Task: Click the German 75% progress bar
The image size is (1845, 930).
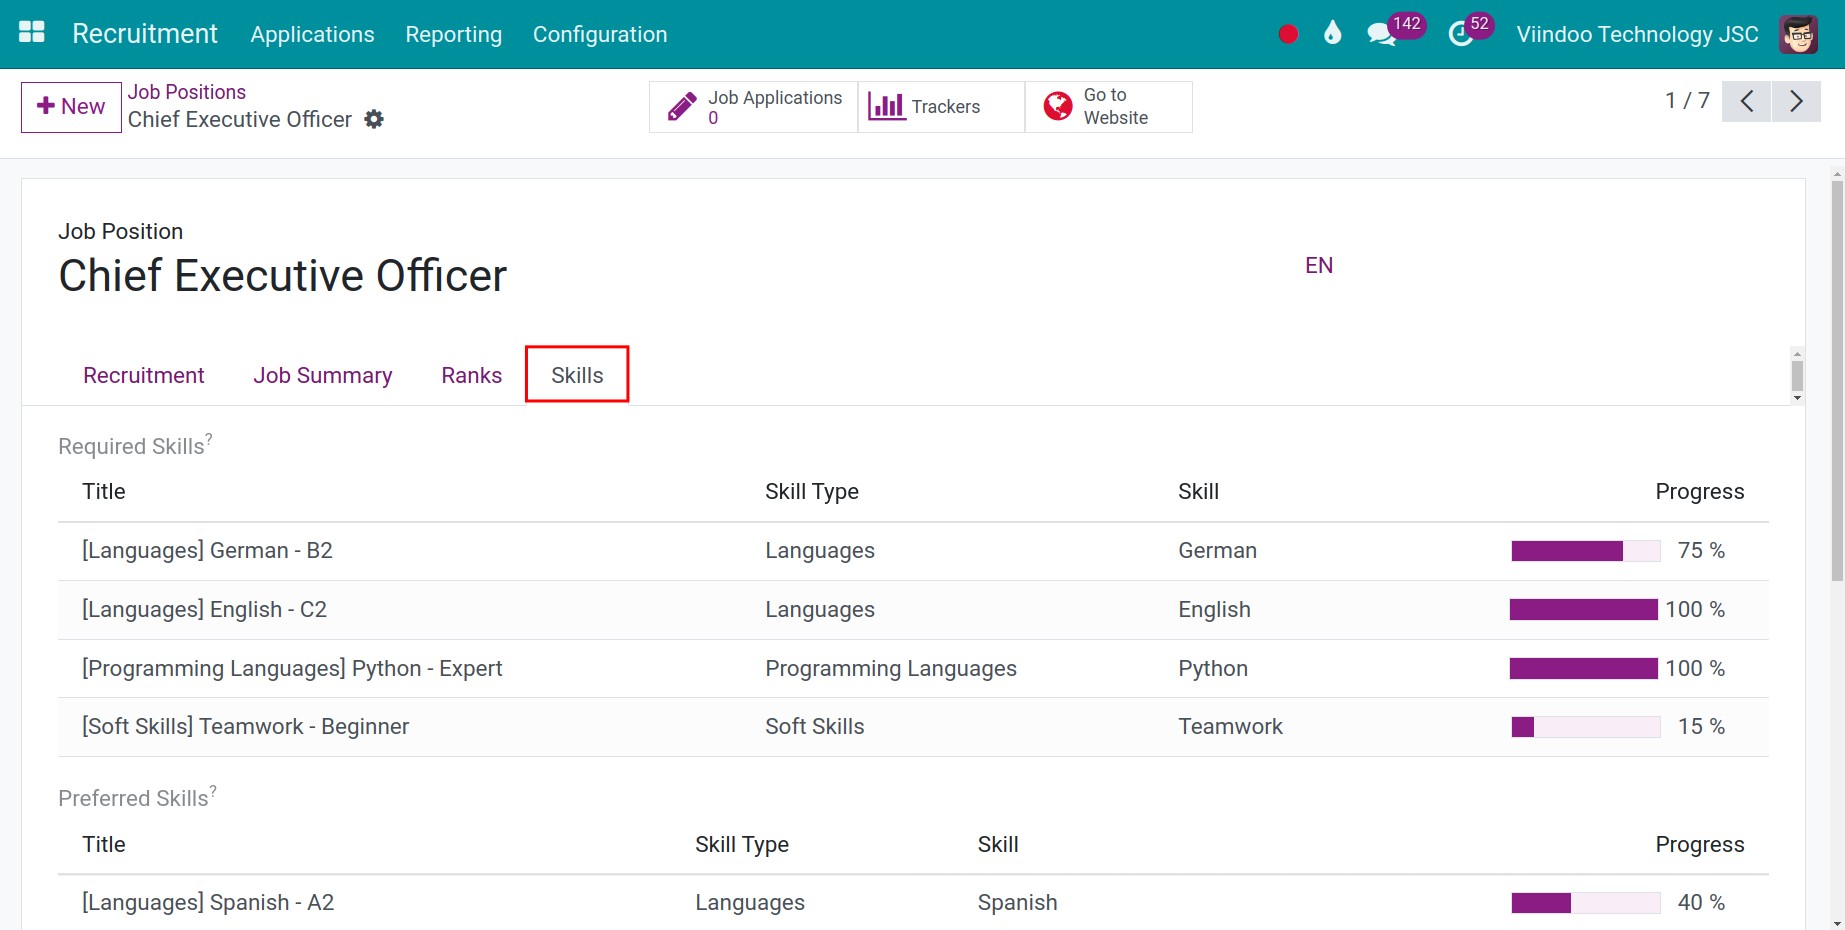Action: point(1586,551)
